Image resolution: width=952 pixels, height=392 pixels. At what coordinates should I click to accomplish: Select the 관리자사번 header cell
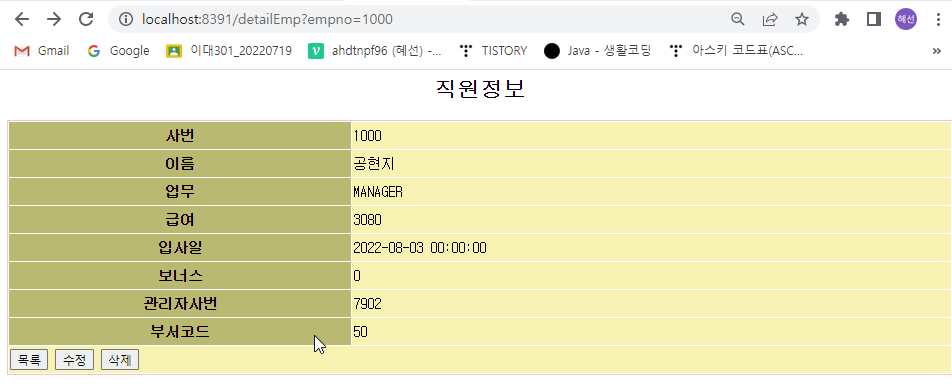coord(180,303)
